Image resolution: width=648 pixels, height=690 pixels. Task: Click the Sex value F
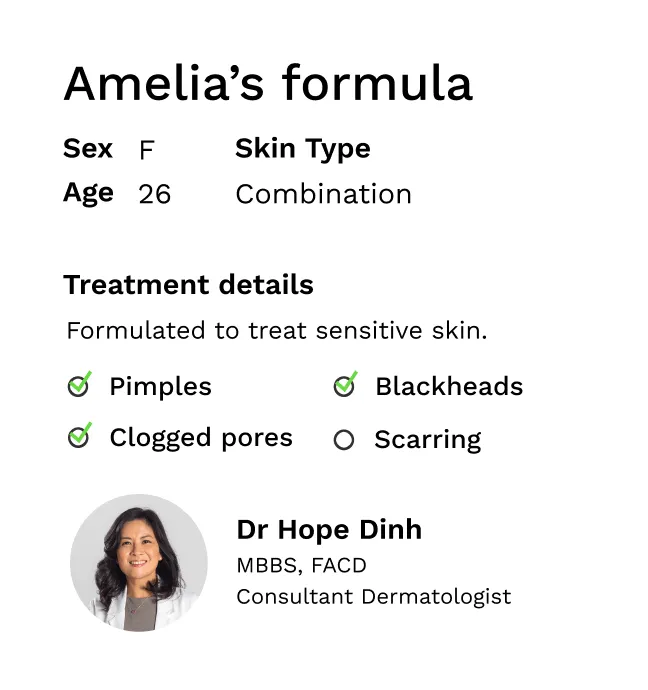point(147,151)
